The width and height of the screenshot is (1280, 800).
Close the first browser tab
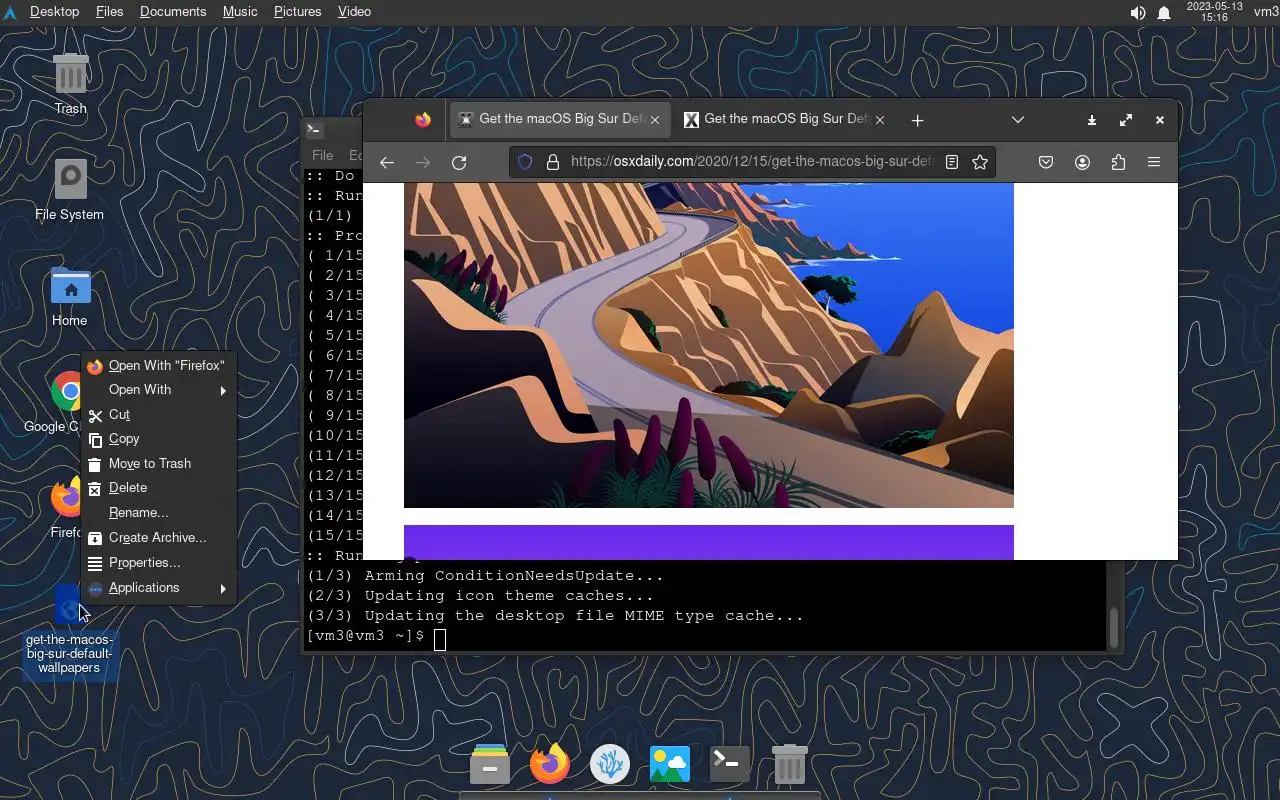[x=655, y=120]
